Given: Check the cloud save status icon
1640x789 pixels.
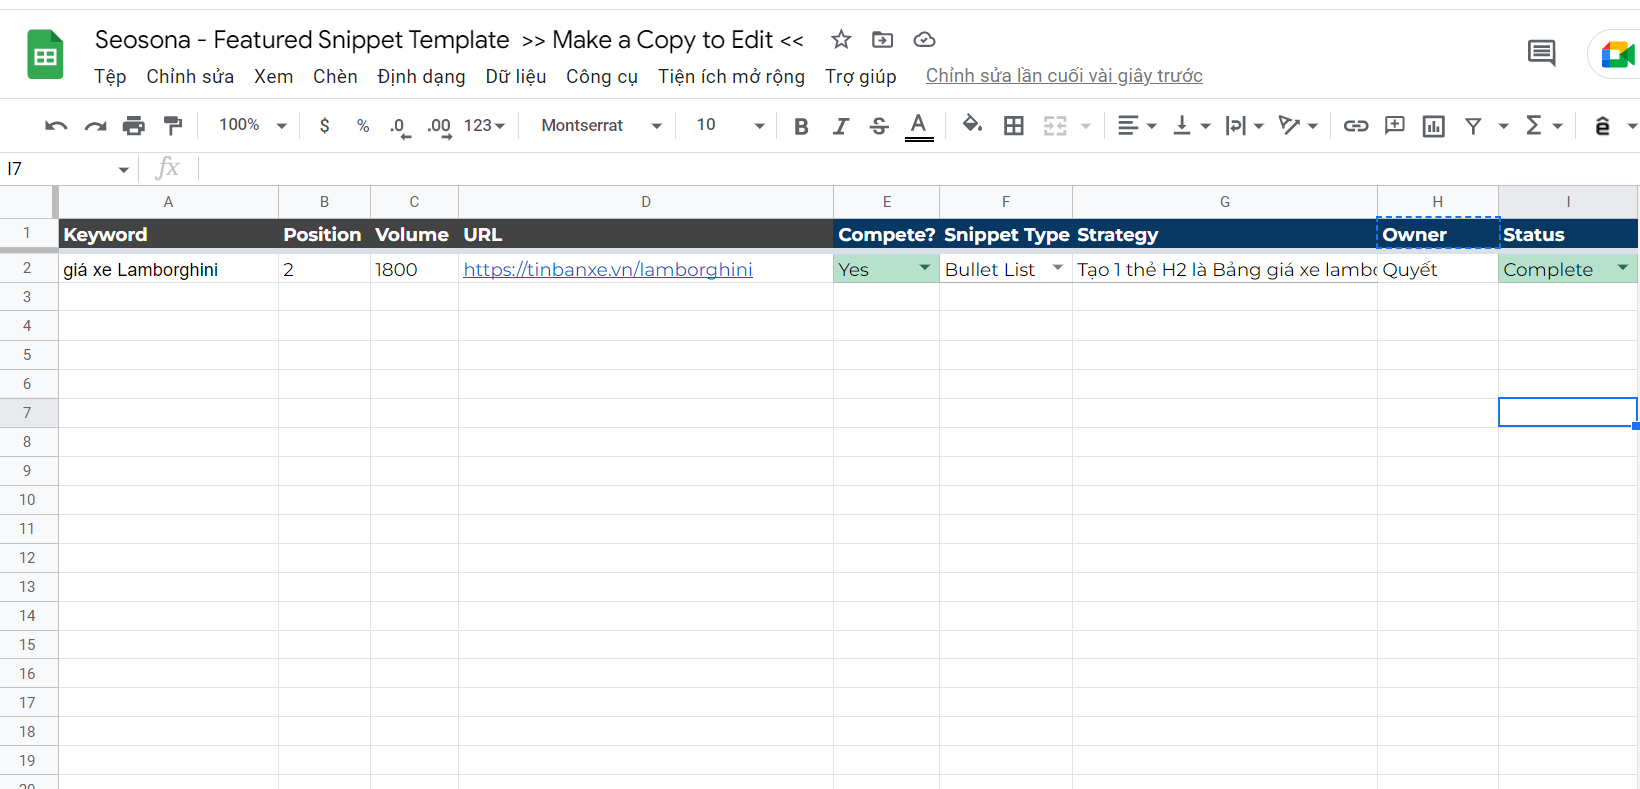Looking at the screenshot, I should [x=925, y=39].
